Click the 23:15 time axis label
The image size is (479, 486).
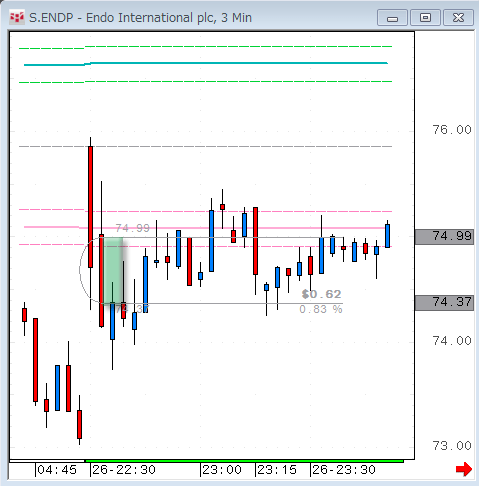pos(277,470)
